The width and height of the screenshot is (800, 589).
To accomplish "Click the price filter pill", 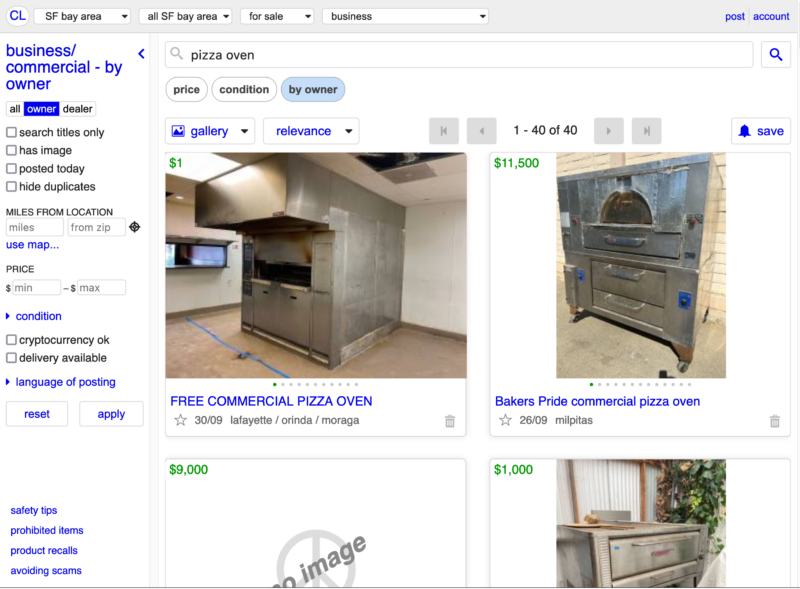I will [x=186, y=90].
